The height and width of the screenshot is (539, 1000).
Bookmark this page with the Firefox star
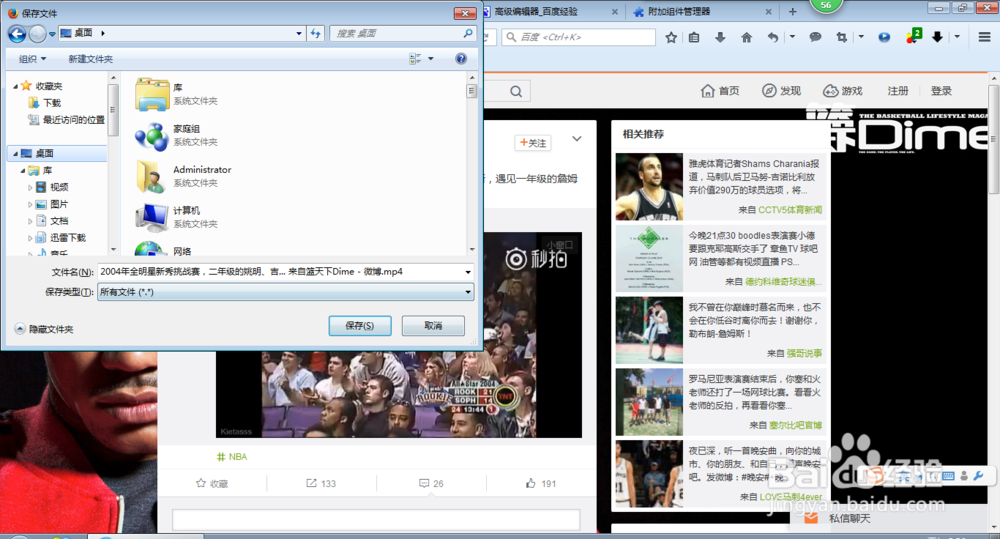coord(671,38)
